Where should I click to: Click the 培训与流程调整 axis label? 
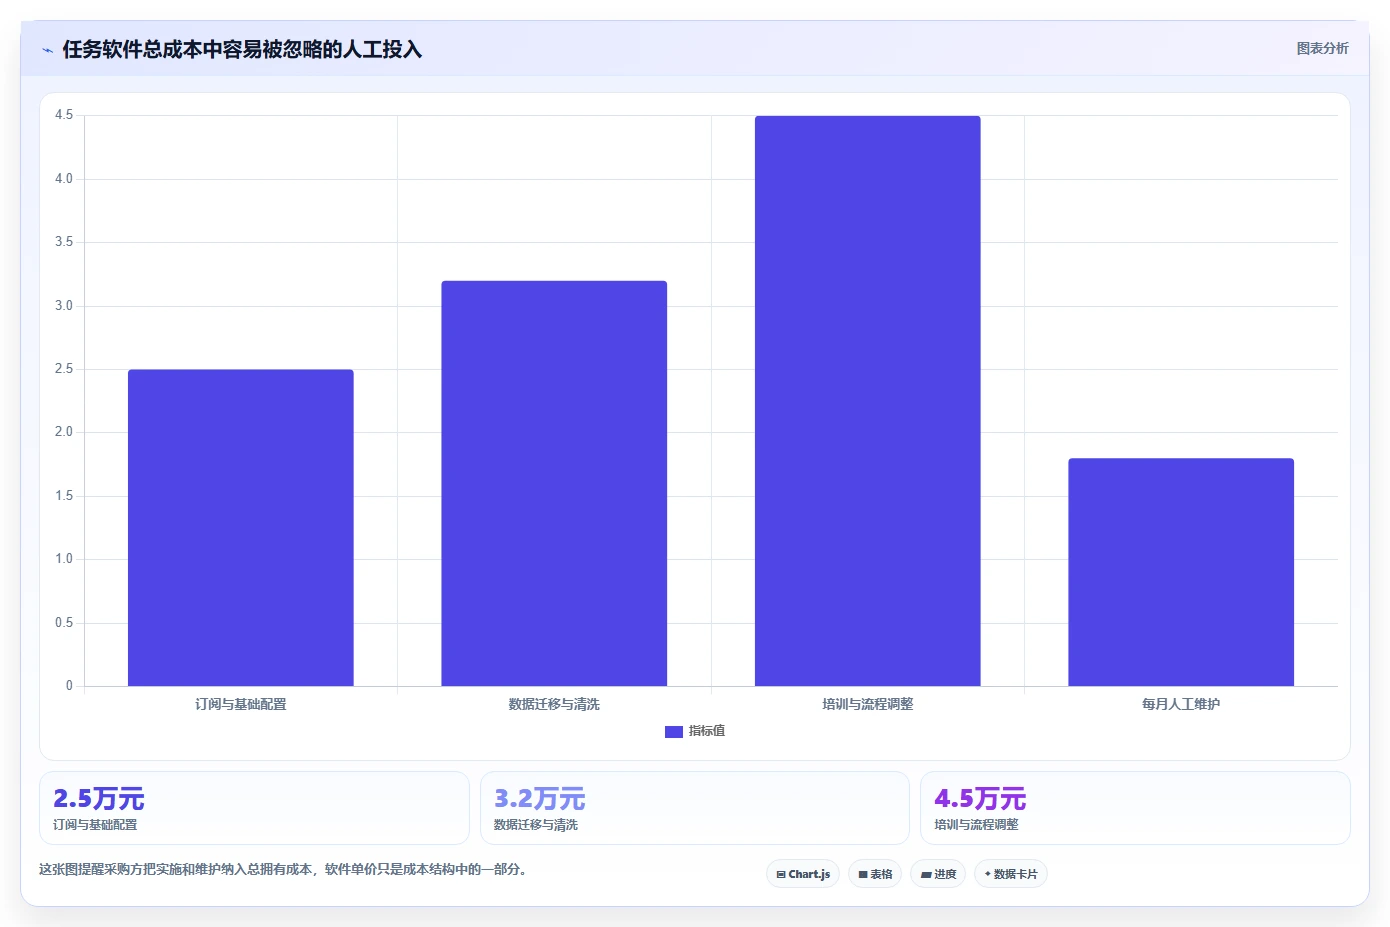[x=868, y=704]
